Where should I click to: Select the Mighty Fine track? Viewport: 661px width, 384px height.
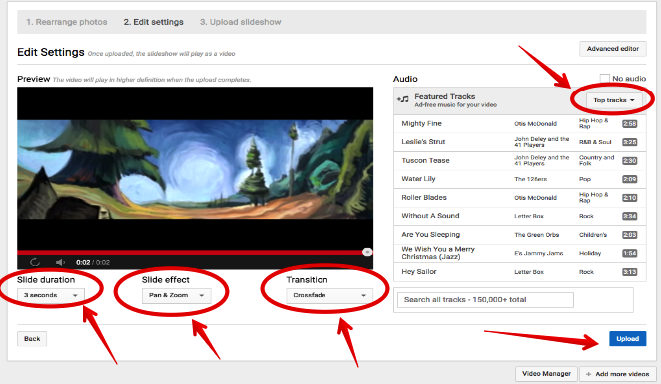[x=519, y=124]
